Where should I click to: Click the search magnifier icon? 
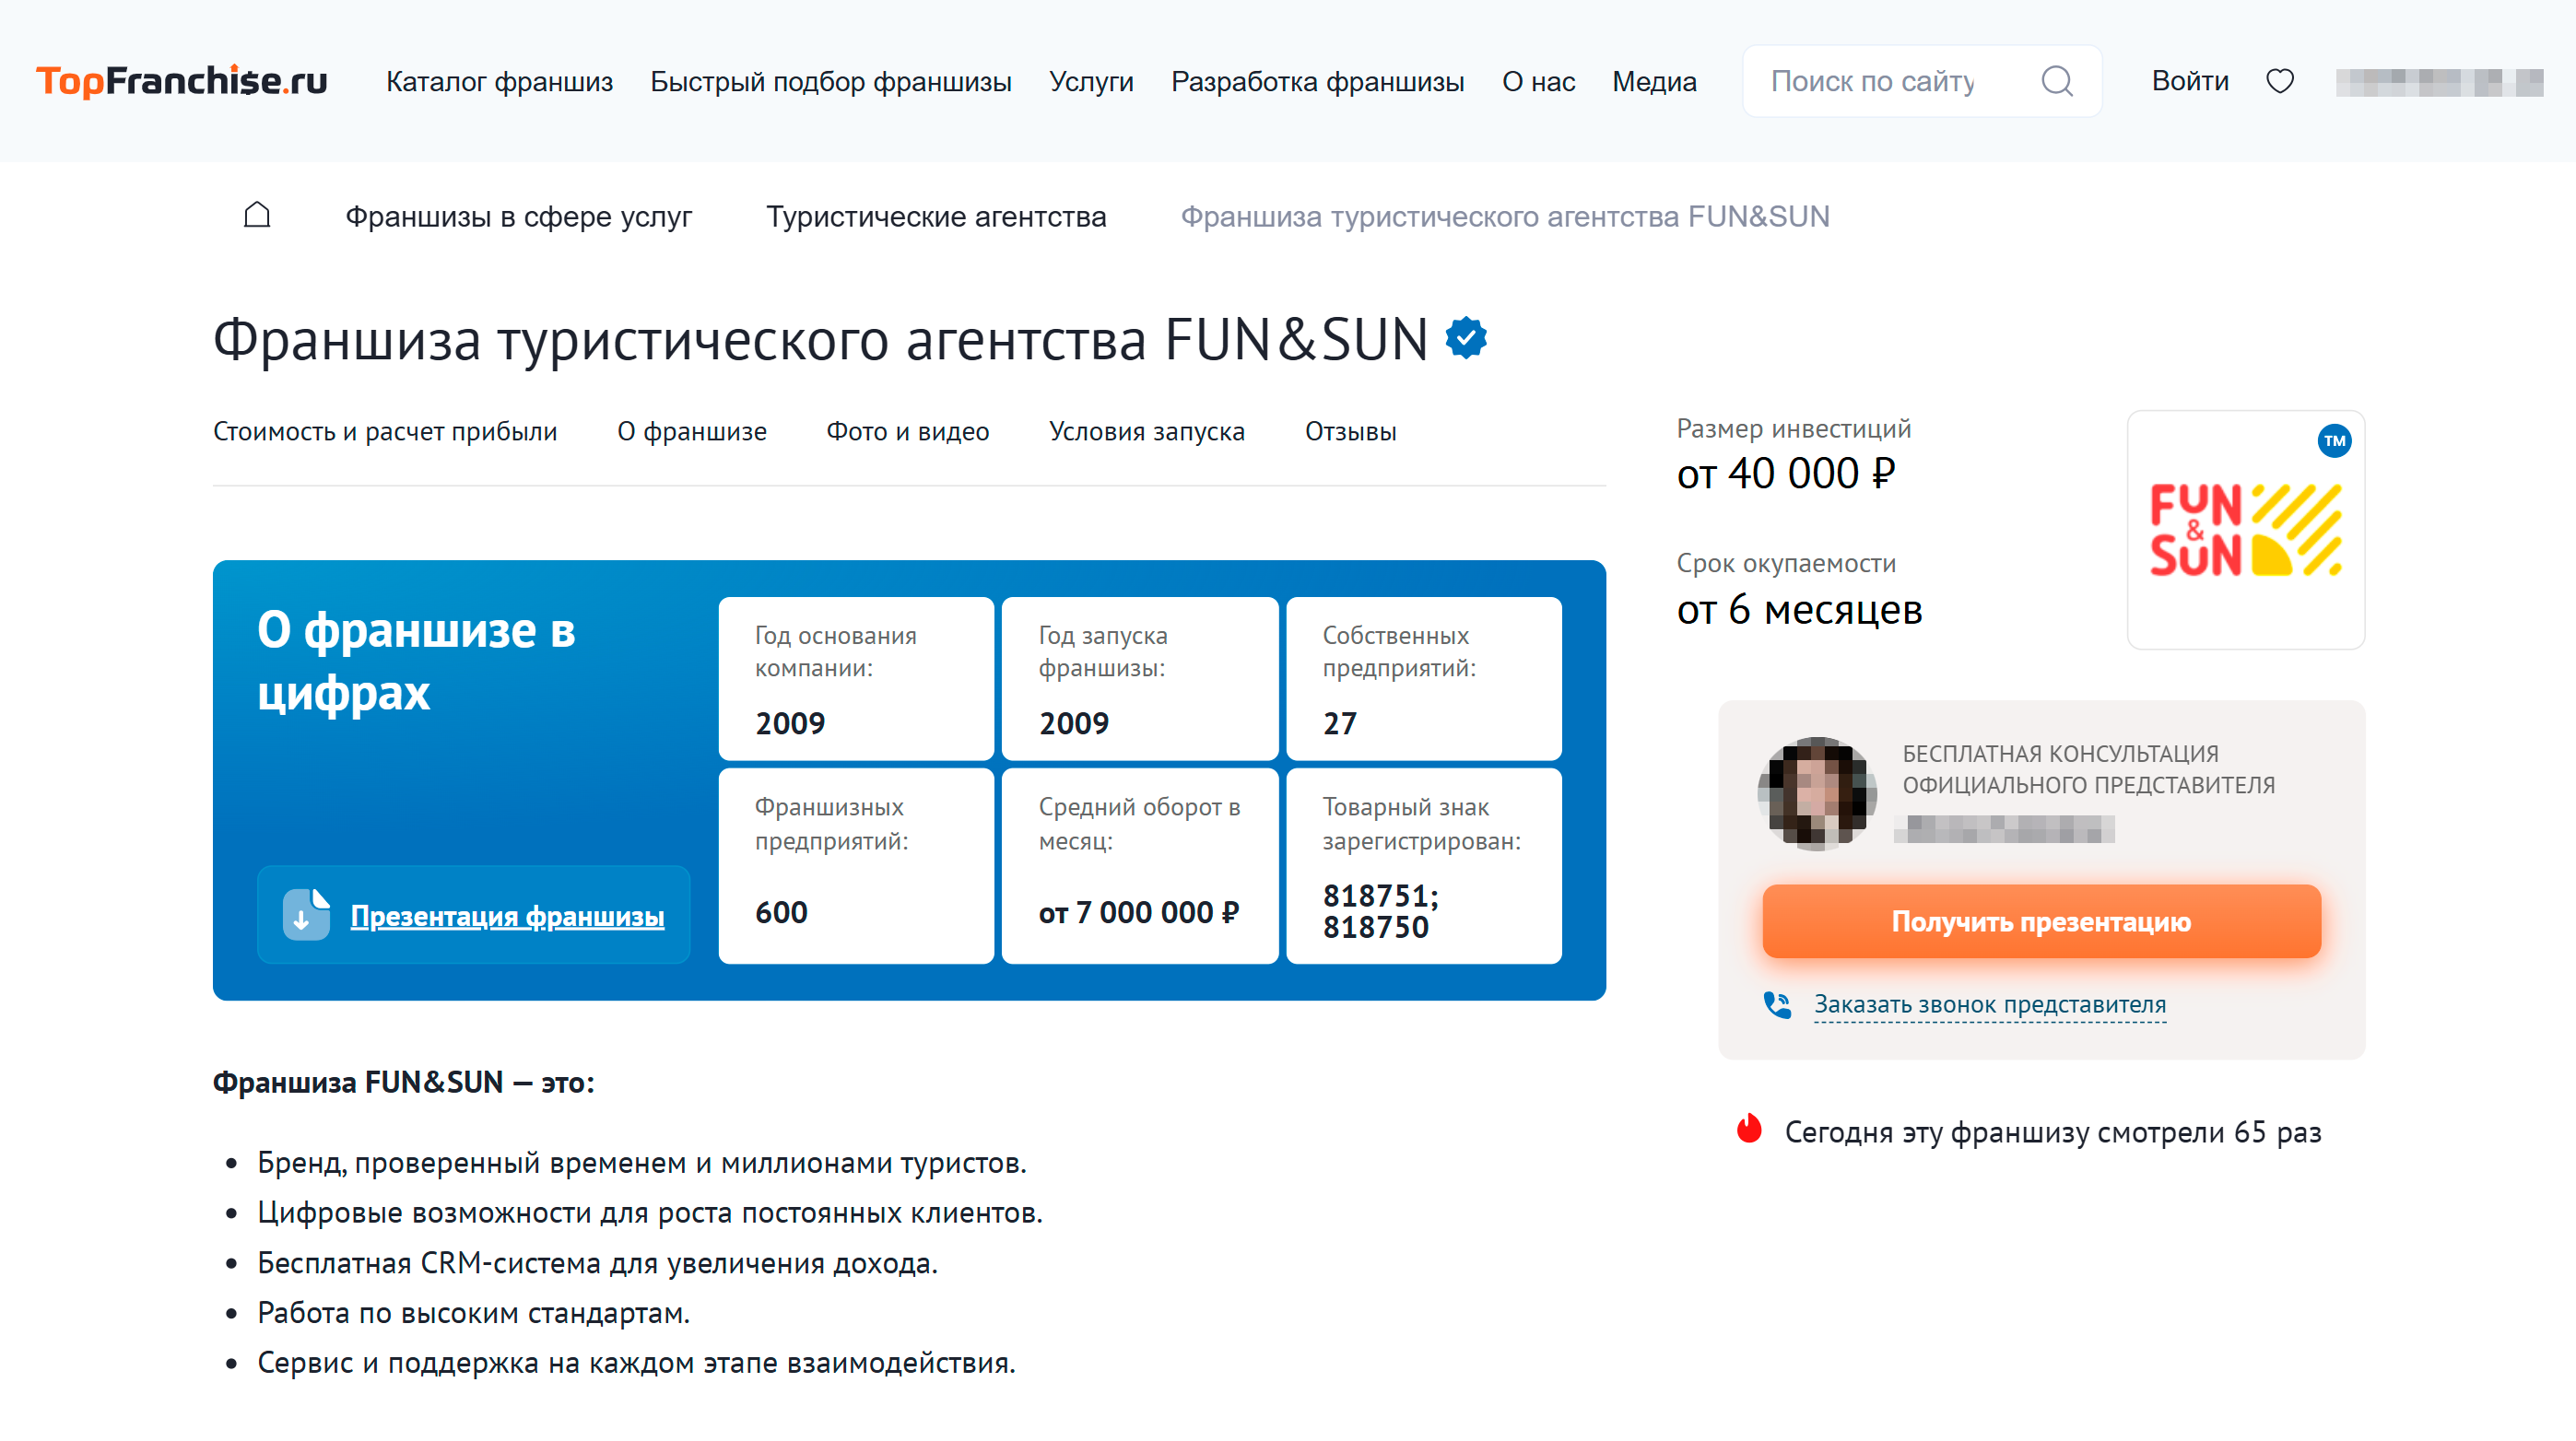(x=2056, y=81)
